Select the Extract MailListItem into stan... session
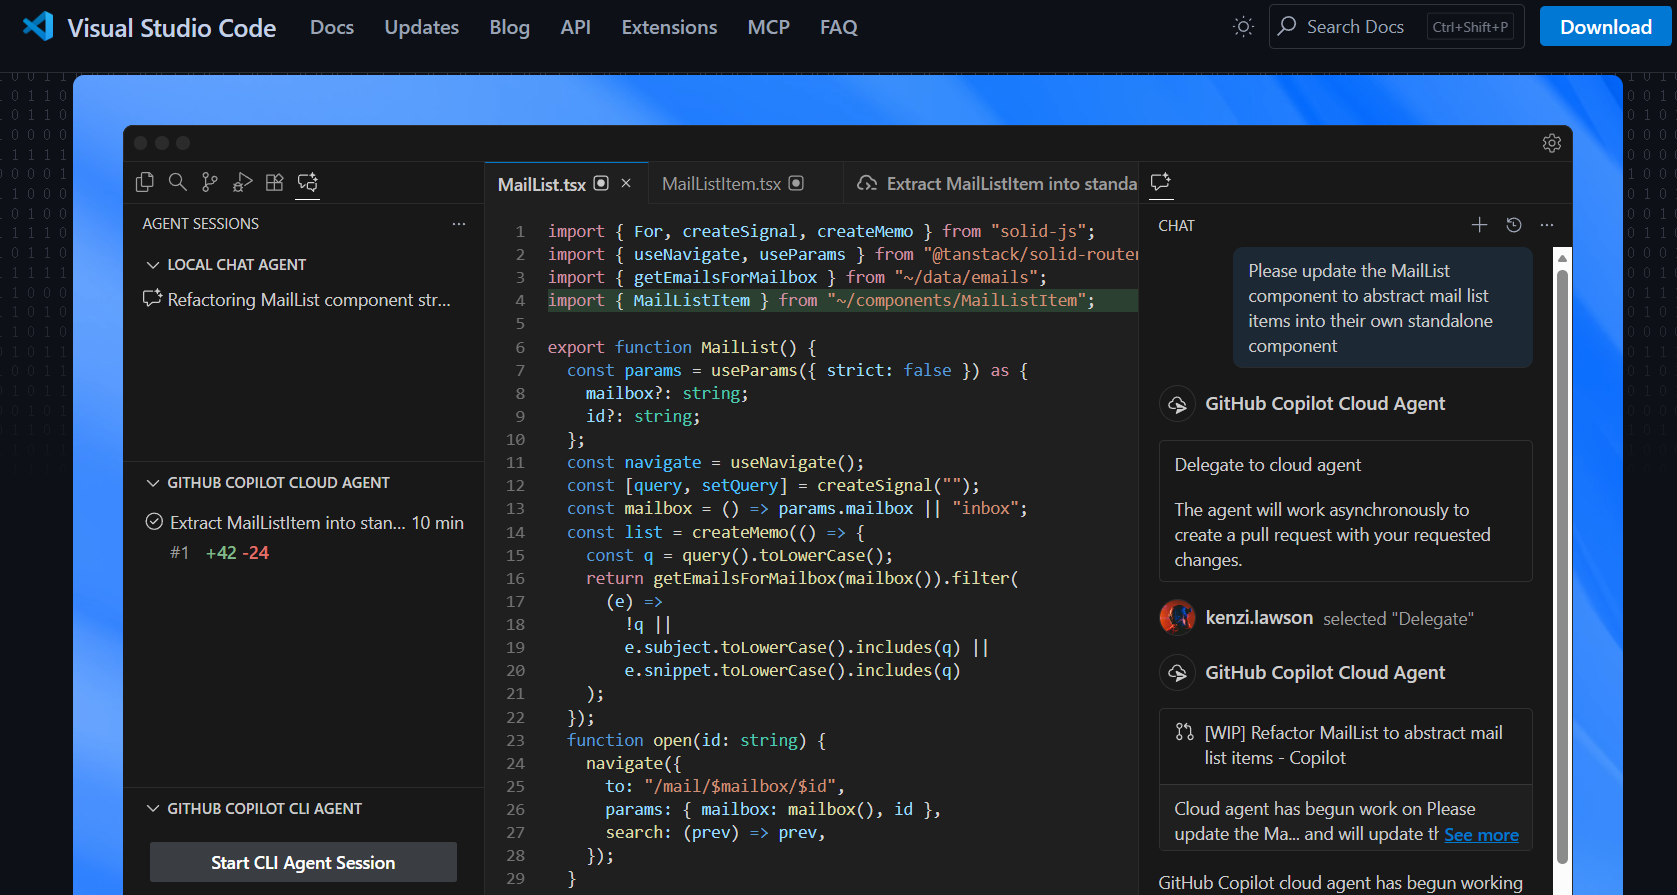This screenshot has width=1677, height=895. 303,537
